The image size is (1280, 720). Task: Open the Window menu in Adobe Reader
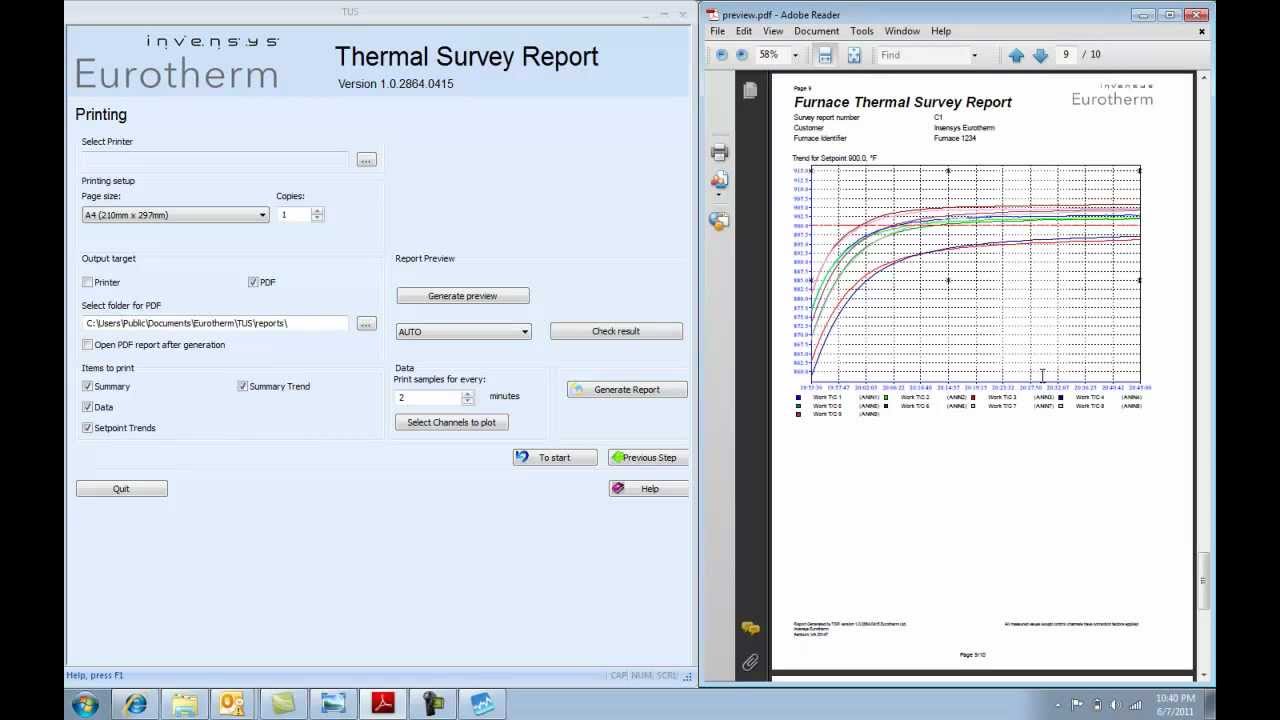(x=902, y=31)
